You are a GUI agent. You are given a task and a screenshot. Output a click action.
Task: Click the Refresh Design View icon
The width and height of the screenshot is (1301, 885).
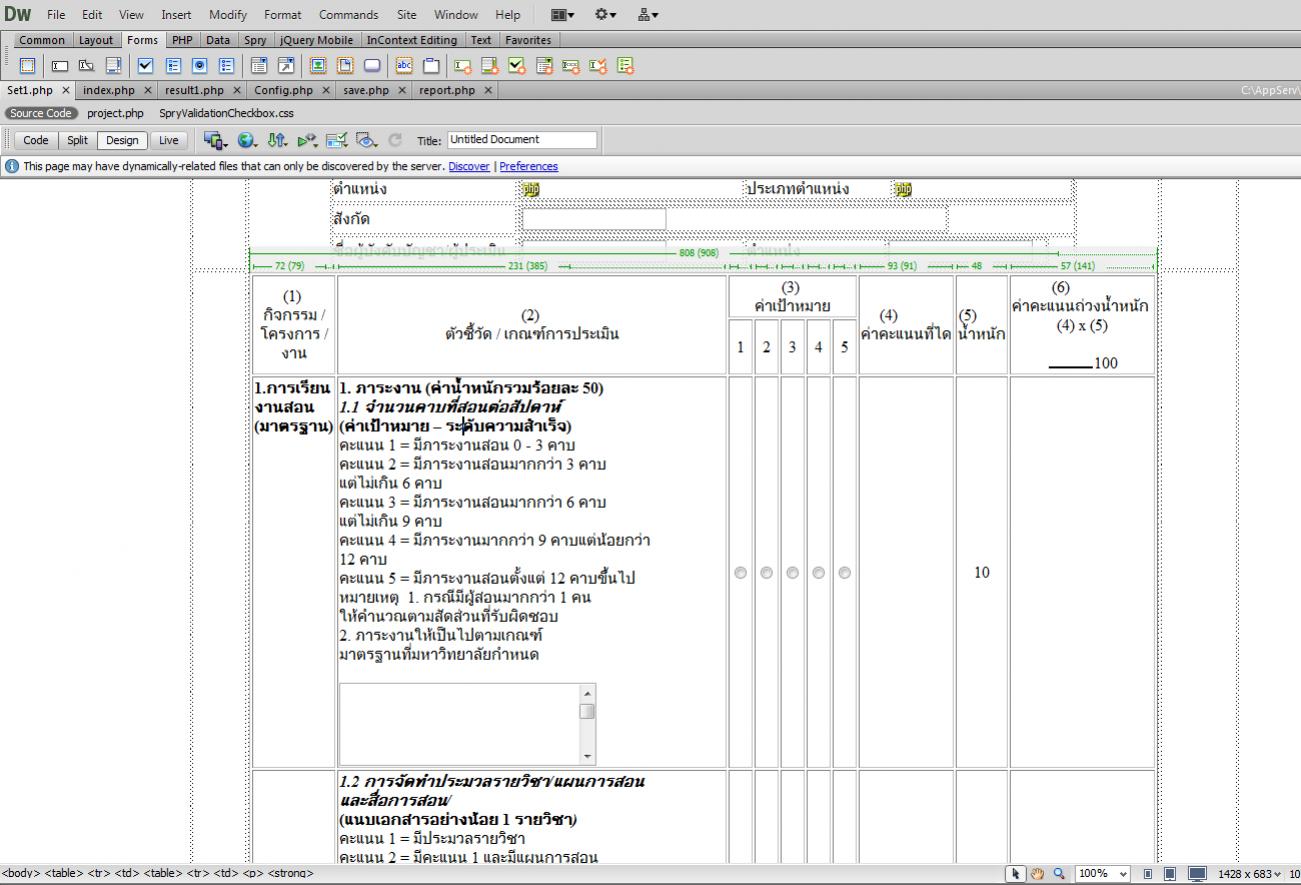[x=394, y=140]
